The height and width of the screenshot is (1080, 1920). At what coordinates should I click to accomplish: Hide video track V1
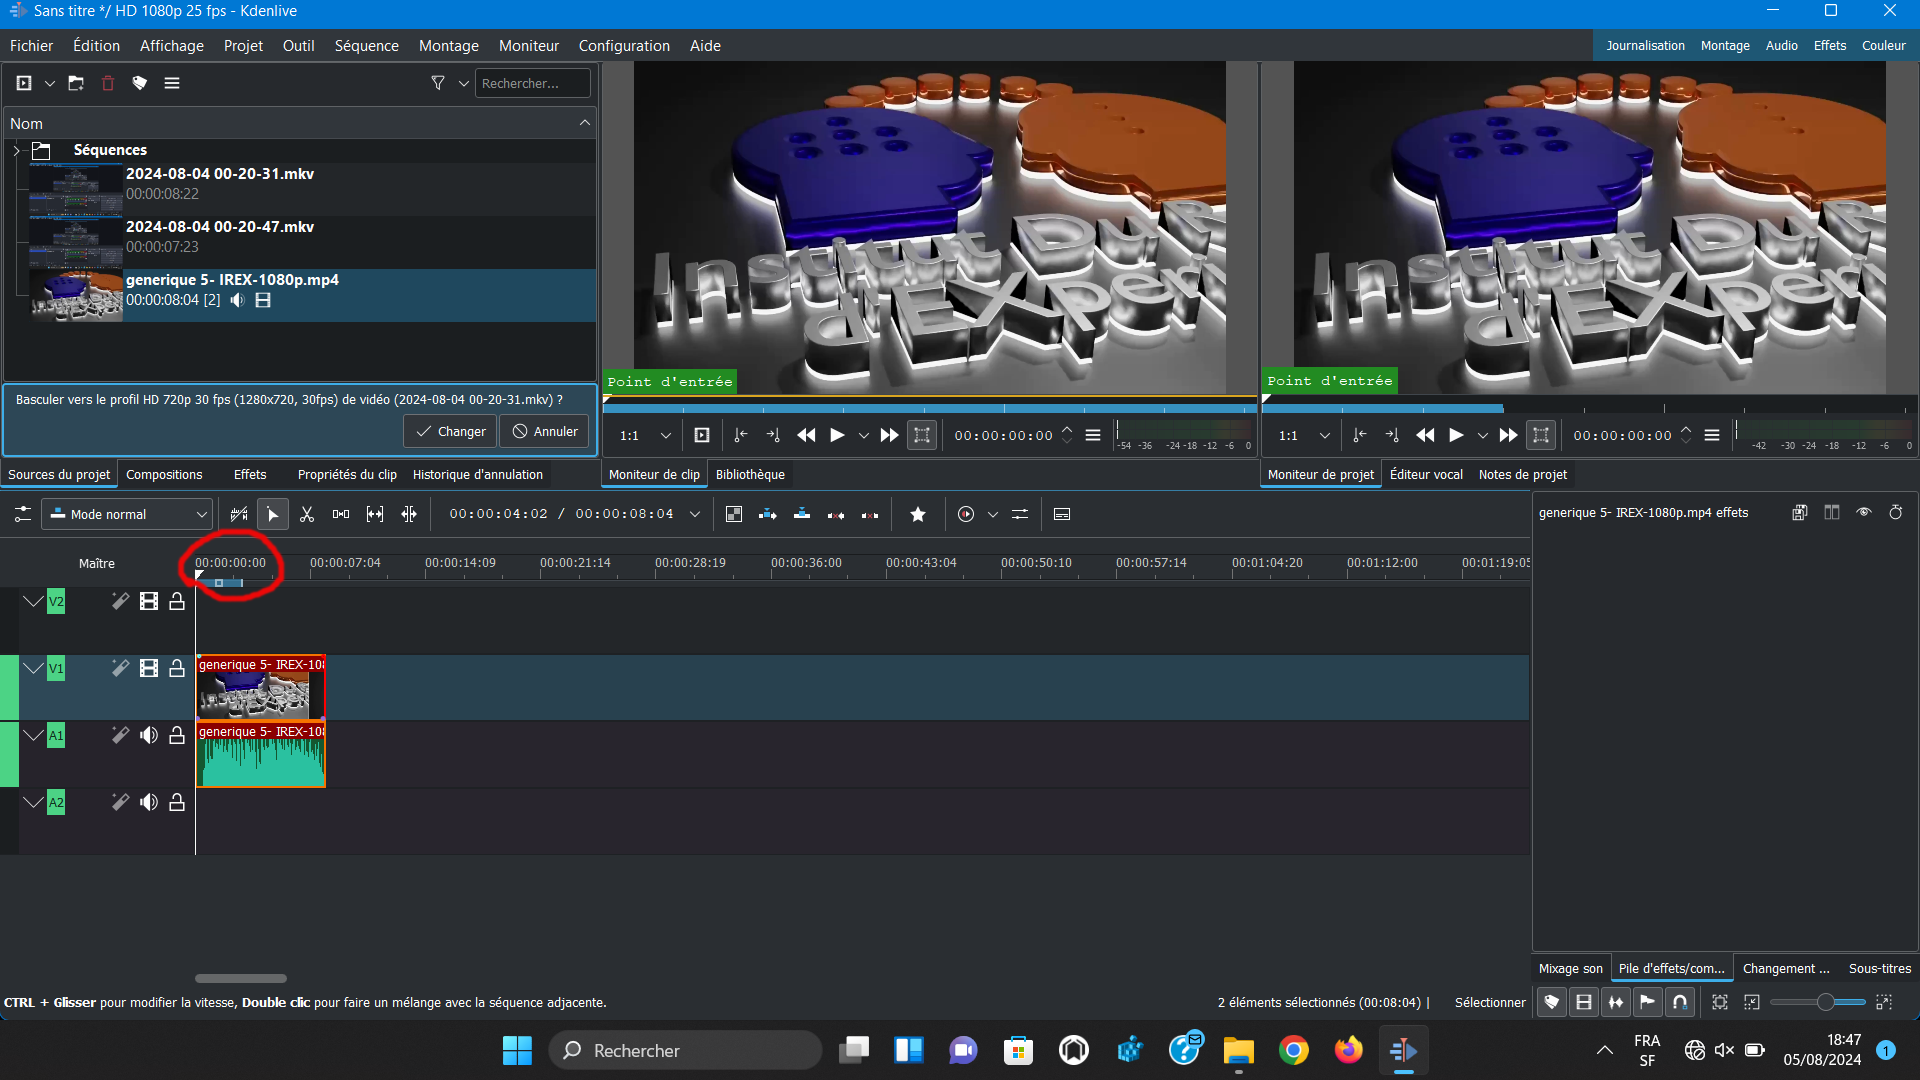(149, 668)
